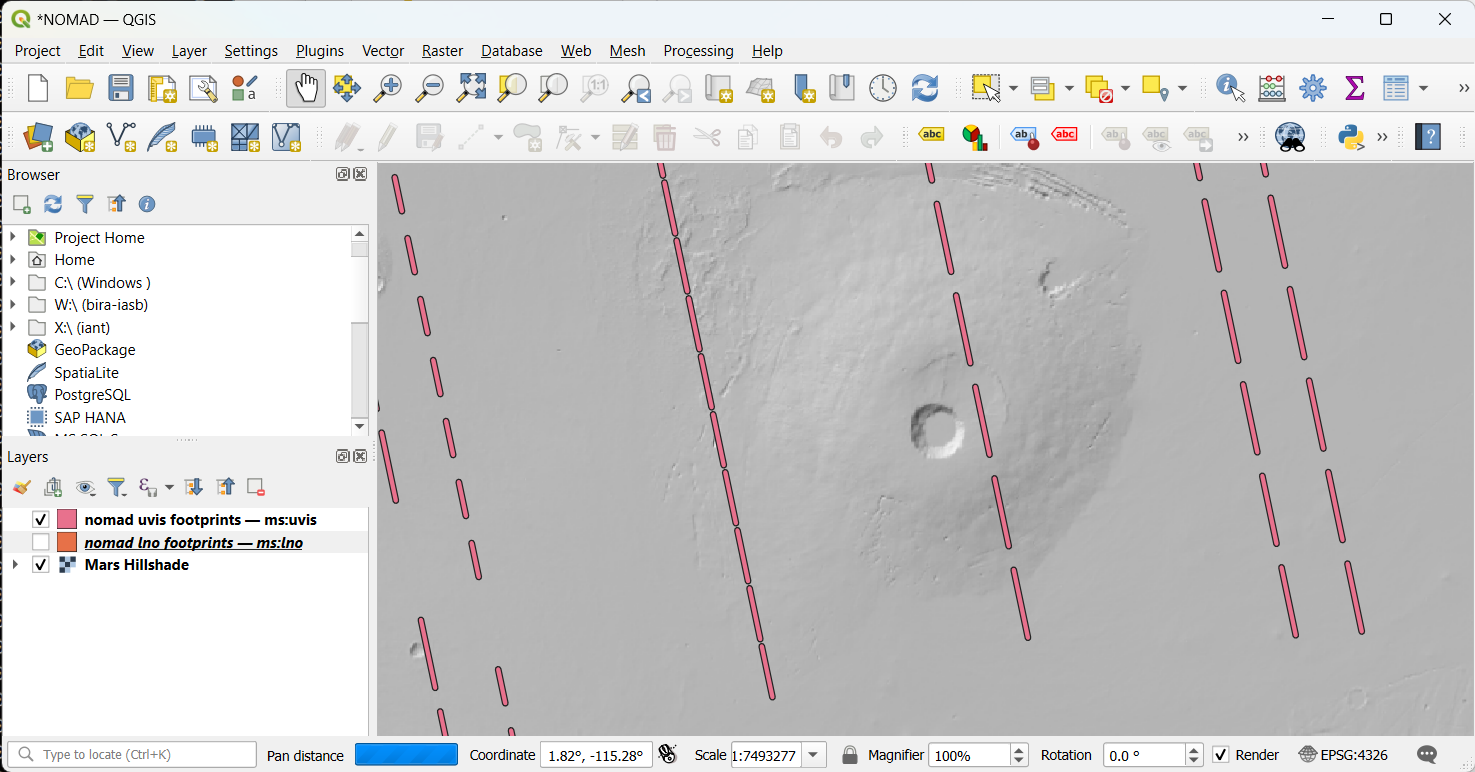Filter the Browser panel with the funnel icon
This screenshot has width=1475, height=772.
[85, 204]
